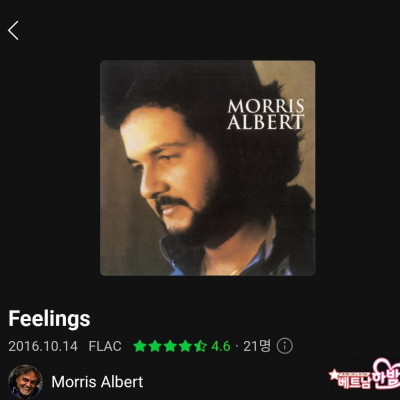Image resolution: width=400 pixels, height=400 pixels.
Task: View the 21명 reviewer count
Action: (257, 346)
